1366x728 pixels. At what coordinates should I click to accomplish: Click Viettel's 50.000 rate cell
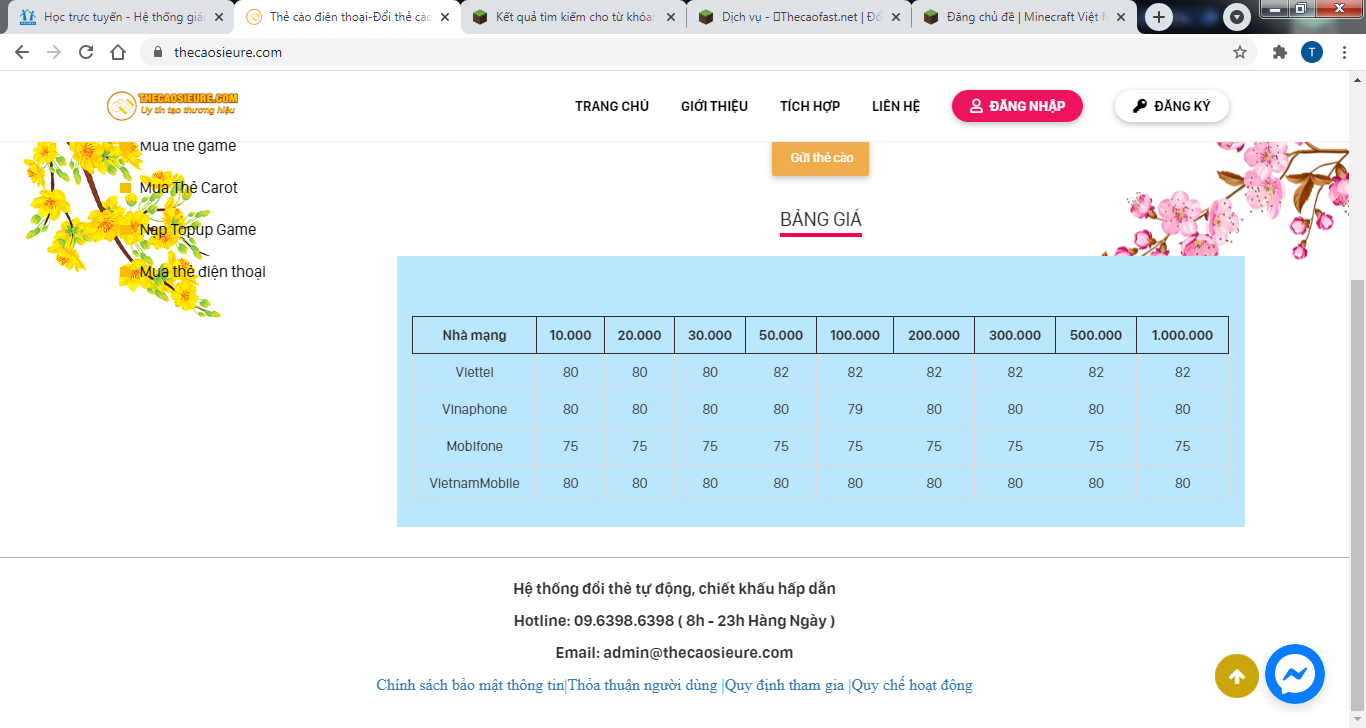tap(781, 372)
